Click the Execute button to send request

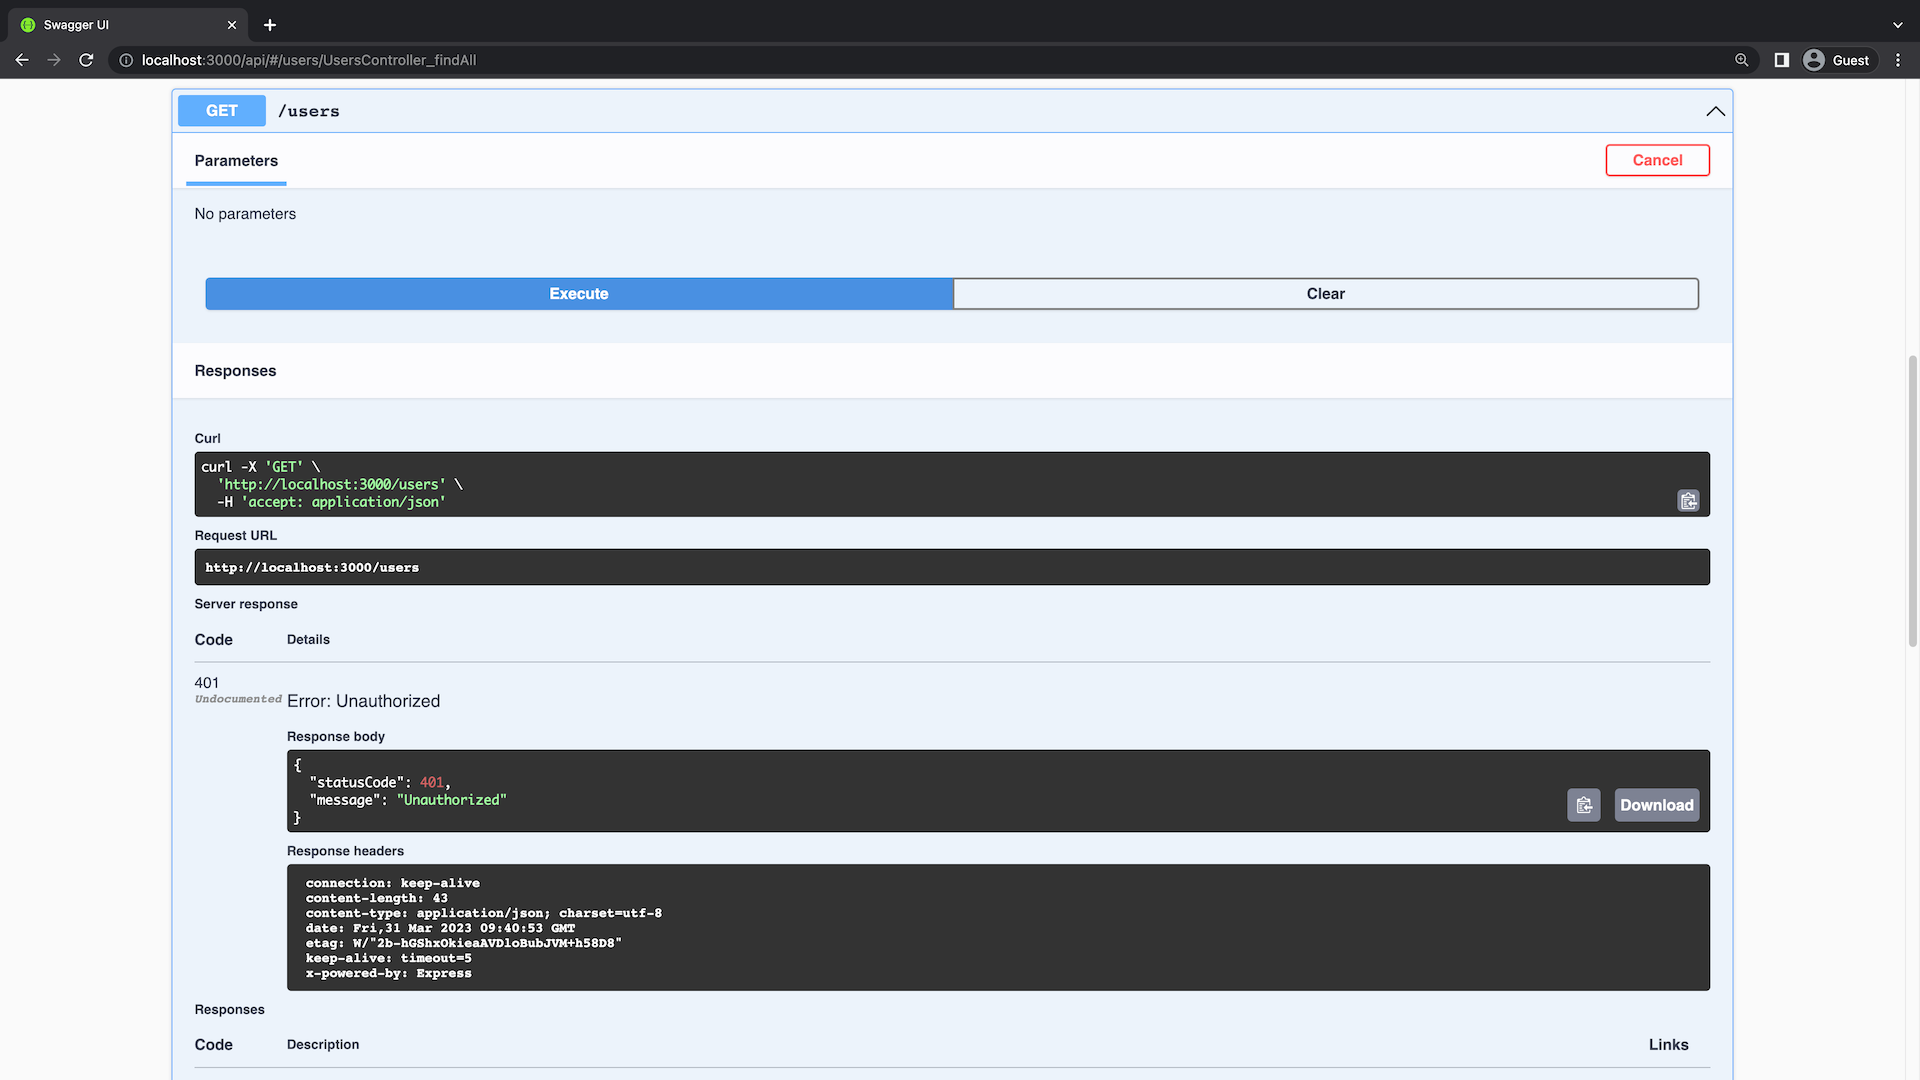pyautogui.click(x=579, y=293)
